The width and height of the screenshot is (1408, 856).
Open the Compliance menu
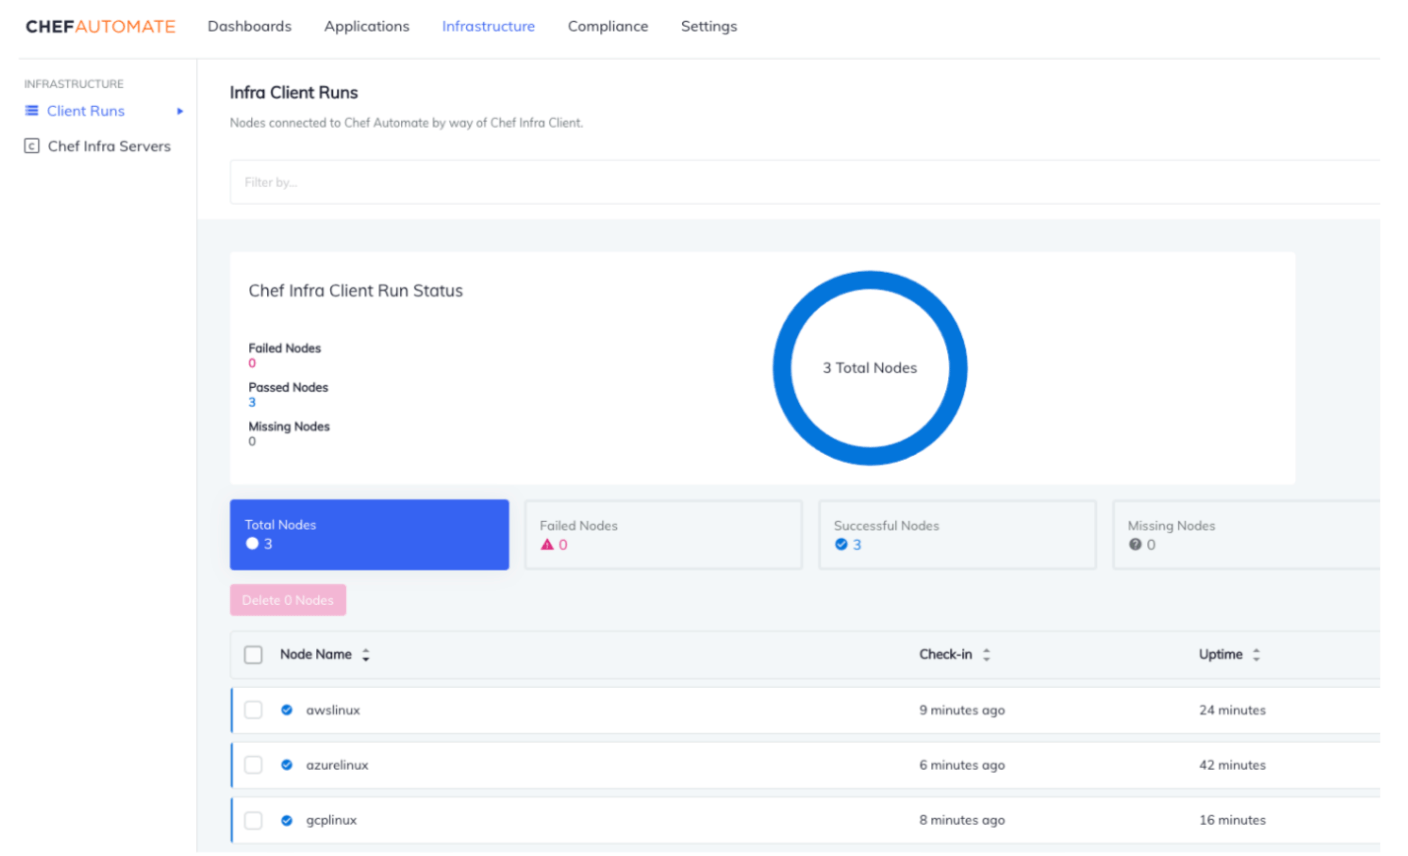607,27
